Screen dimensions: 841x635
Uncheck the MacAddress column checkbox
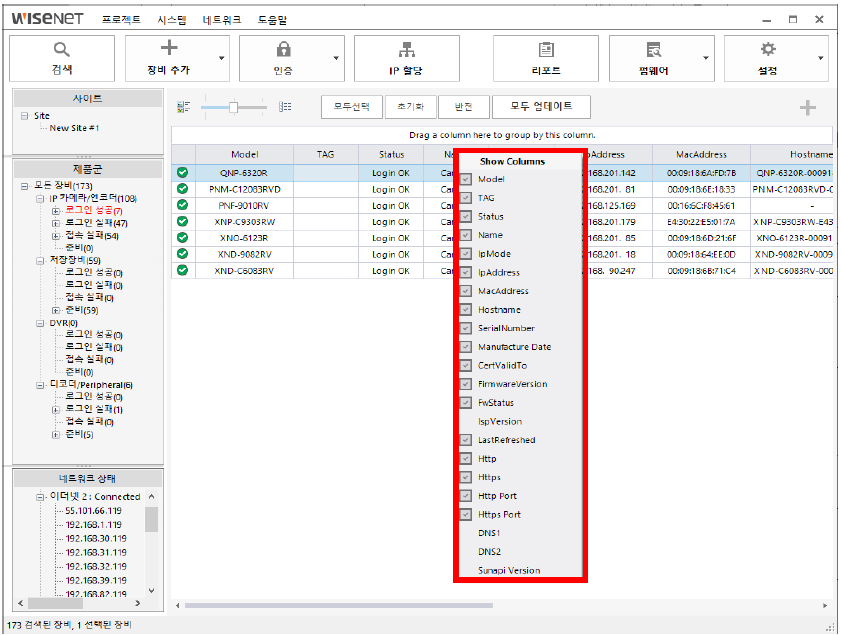[x=466, y=291]
